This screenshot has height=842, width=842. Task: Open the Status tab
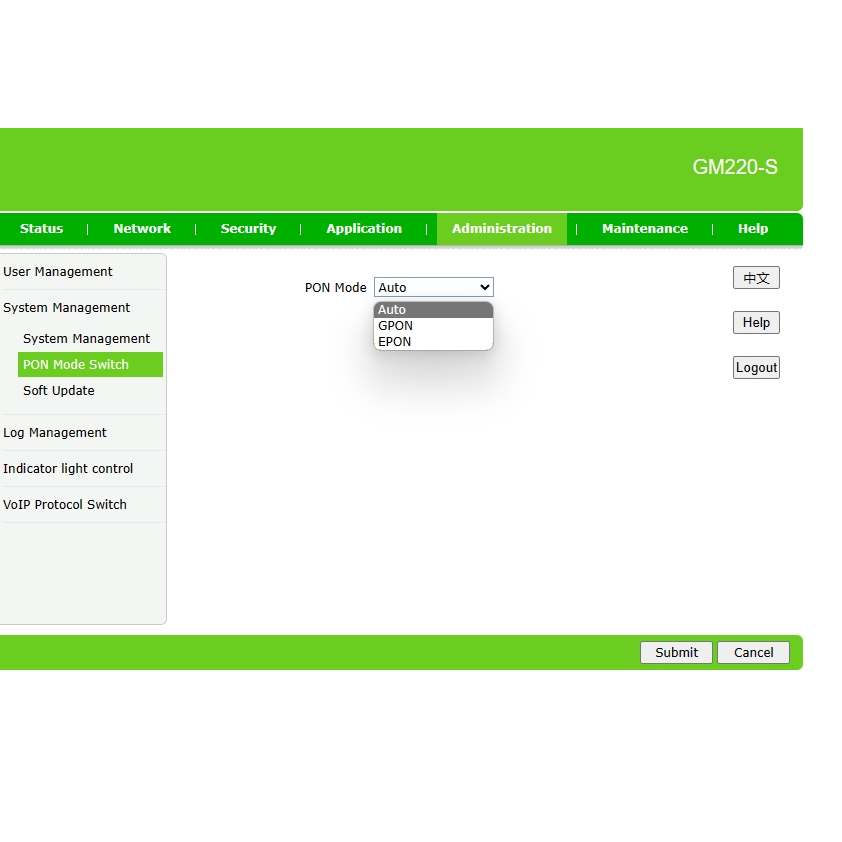(41, 229)
